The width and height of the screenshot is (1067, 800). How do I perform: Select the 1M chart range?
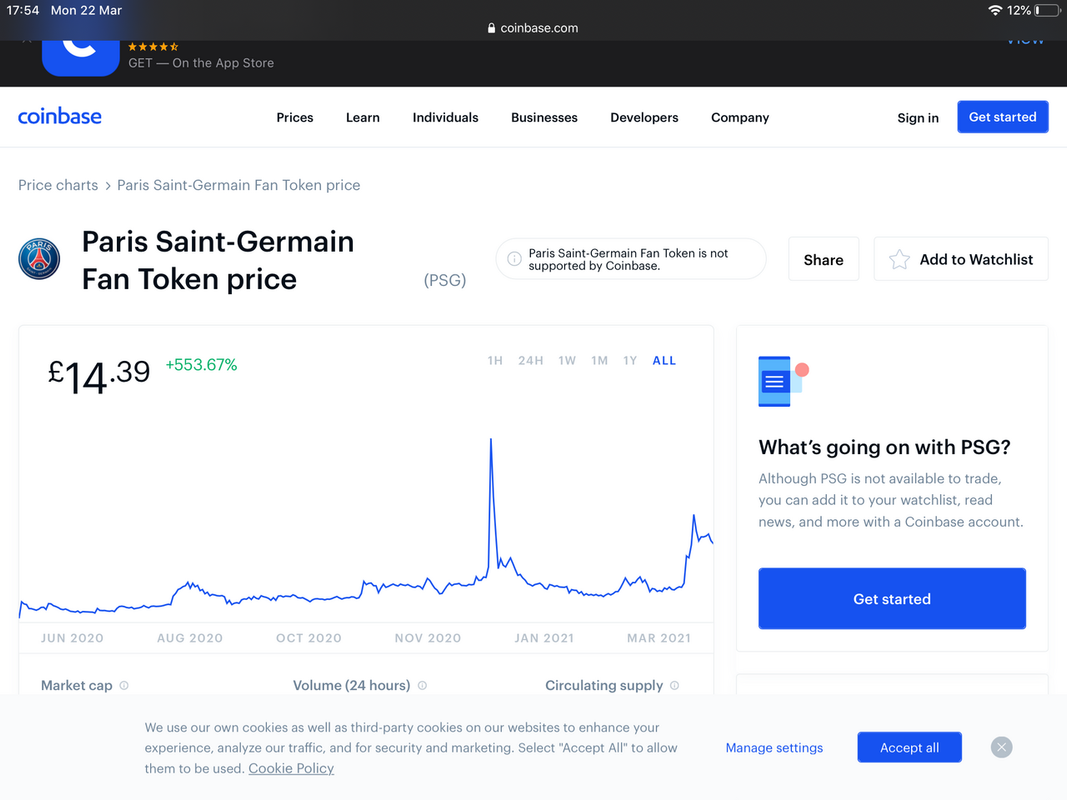click(600, 361)
